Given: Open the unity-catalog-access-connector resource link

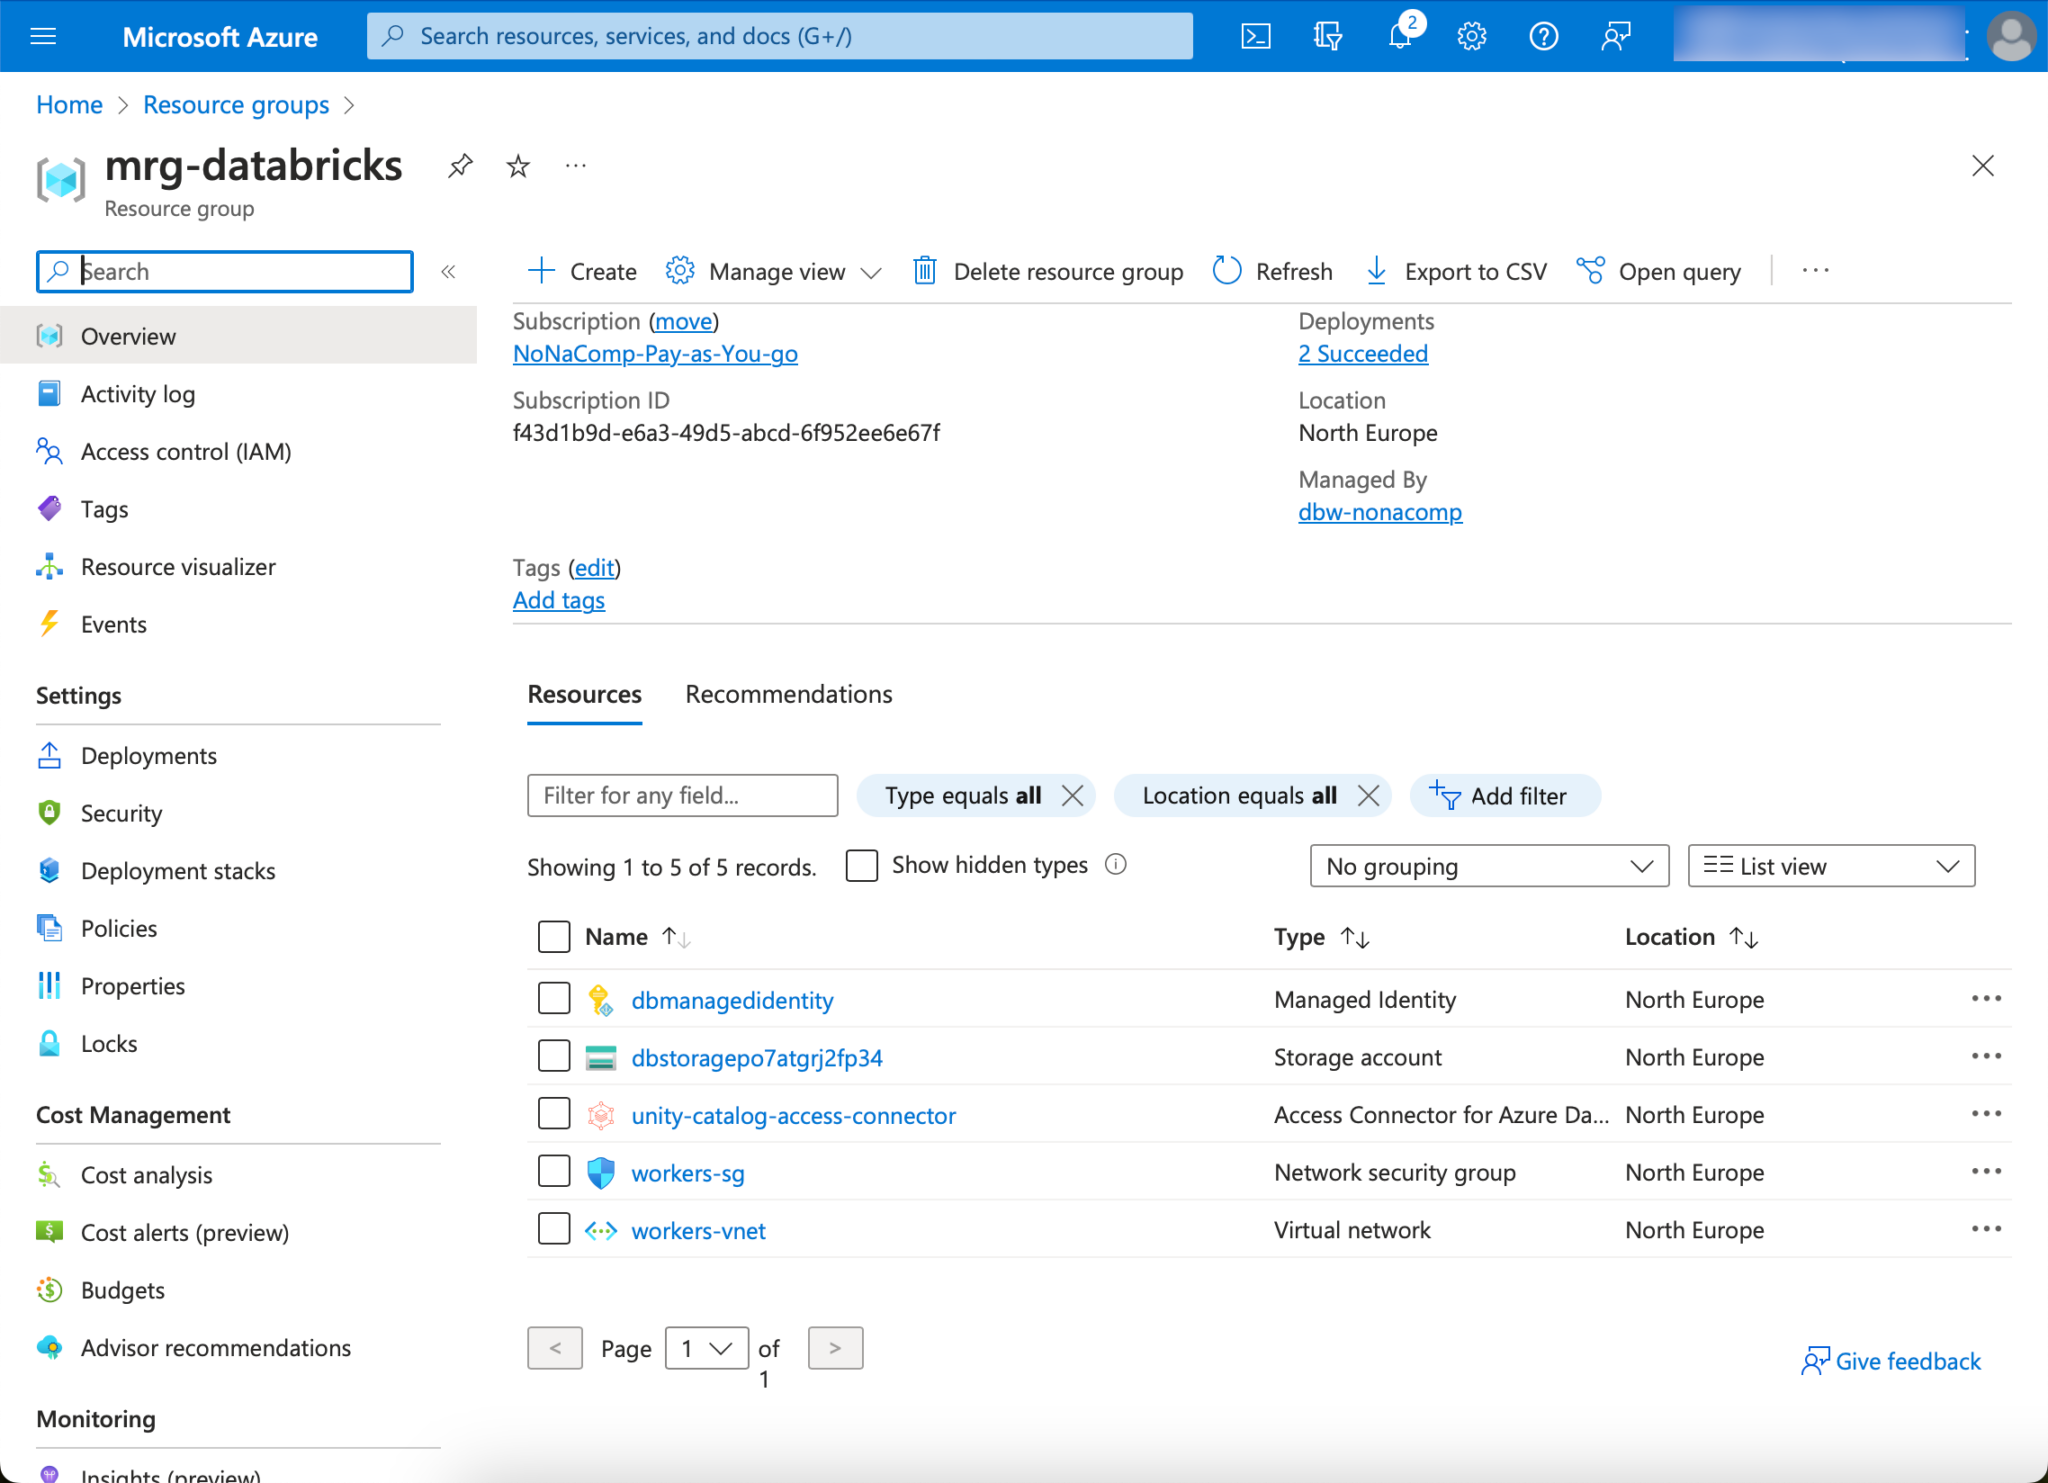Looking at the screenshot, I should tap(793, 1115).
